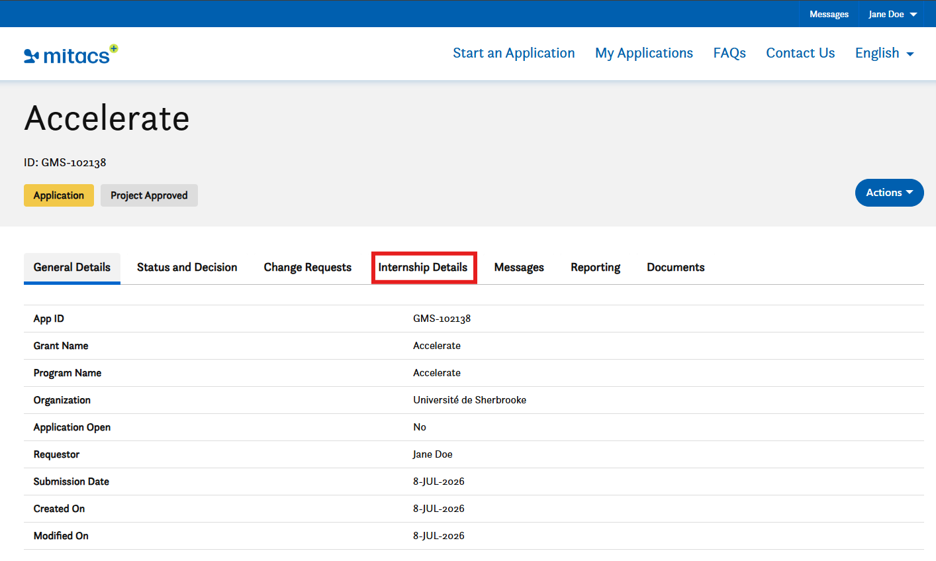Click the ID: GMS-102138 text under heading
Image resolution: width=936 pixels, height=561 pixels.
pyautogui.click(x=65, y=162)
